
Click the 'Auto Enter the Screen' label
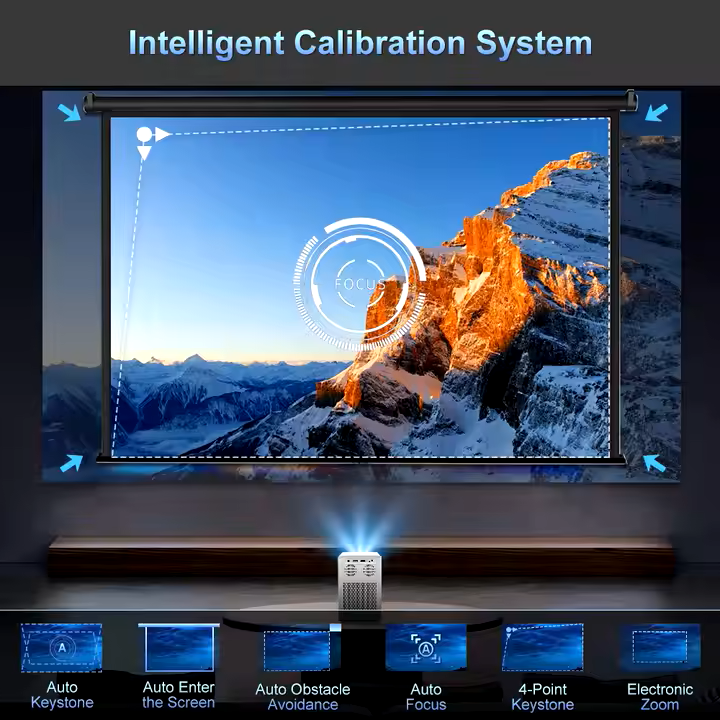178,695
